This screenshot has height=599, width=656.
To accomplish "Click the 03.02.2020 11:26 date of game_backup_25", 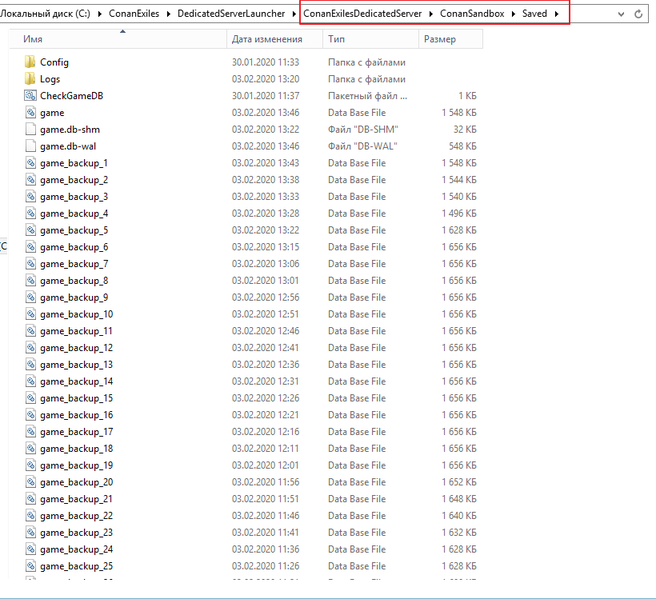I will pyautogui.click(x=266, y=566).
